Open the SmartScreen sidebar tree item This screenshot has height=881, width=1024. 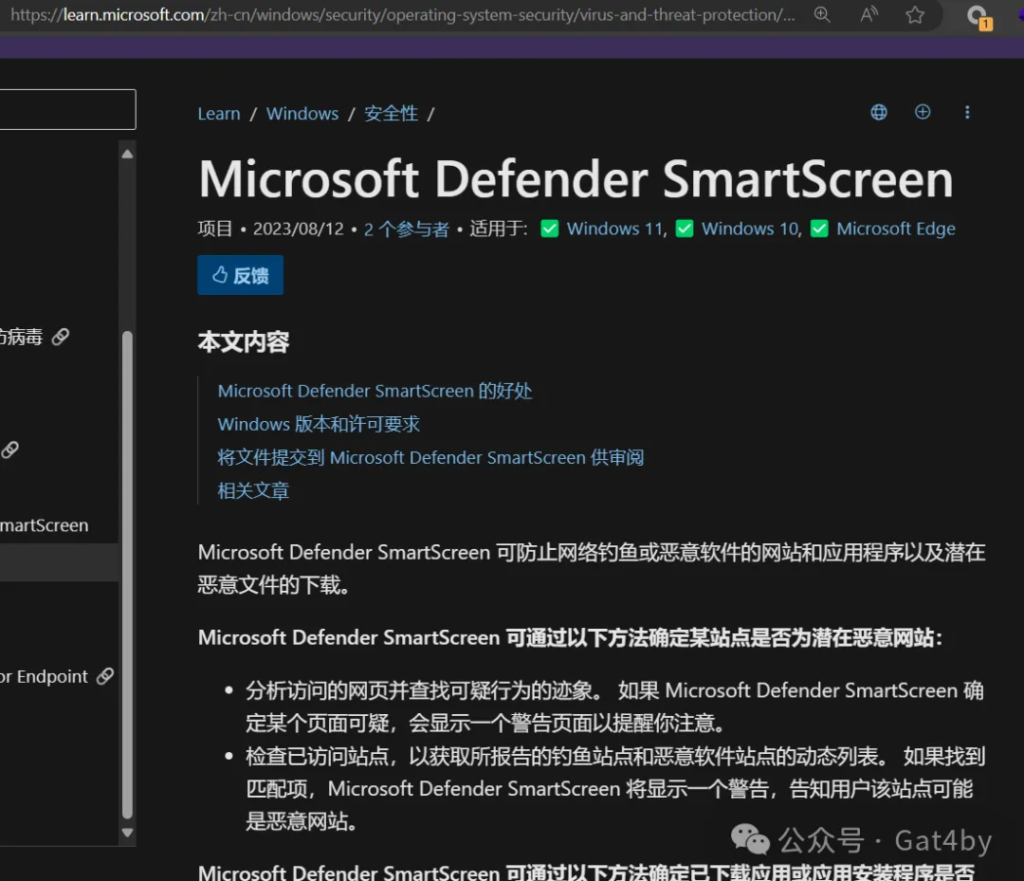(x=44, y=526)
